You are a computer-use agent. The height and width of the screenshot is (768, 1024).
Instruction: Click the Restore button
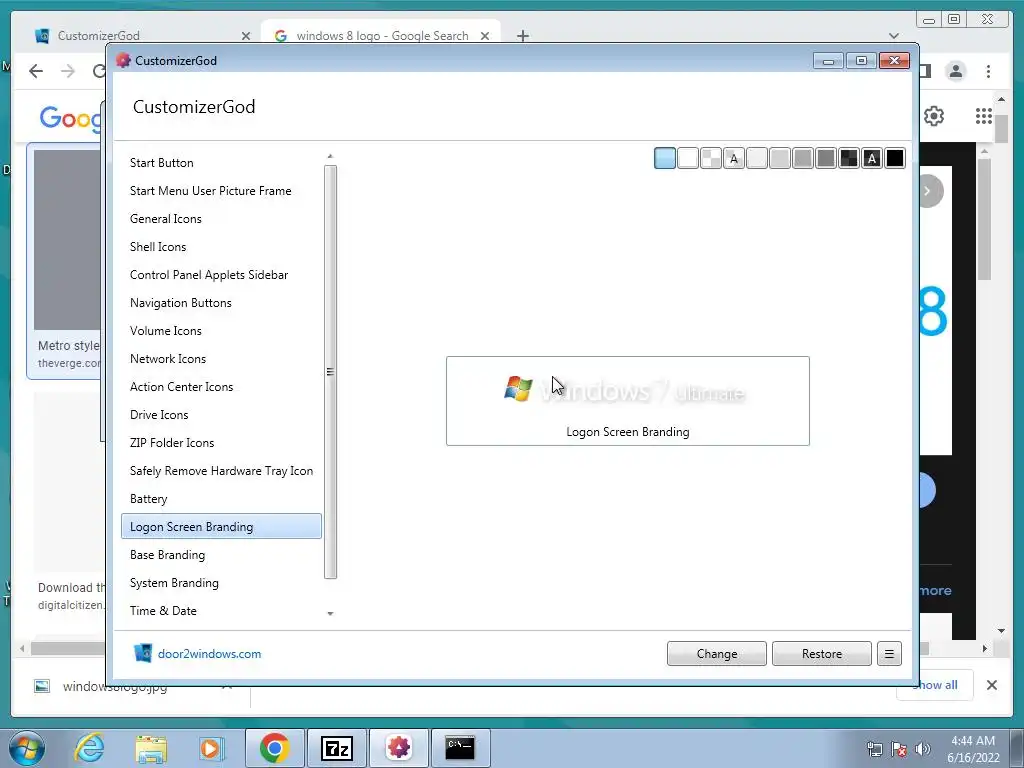[x=822, y=654]
